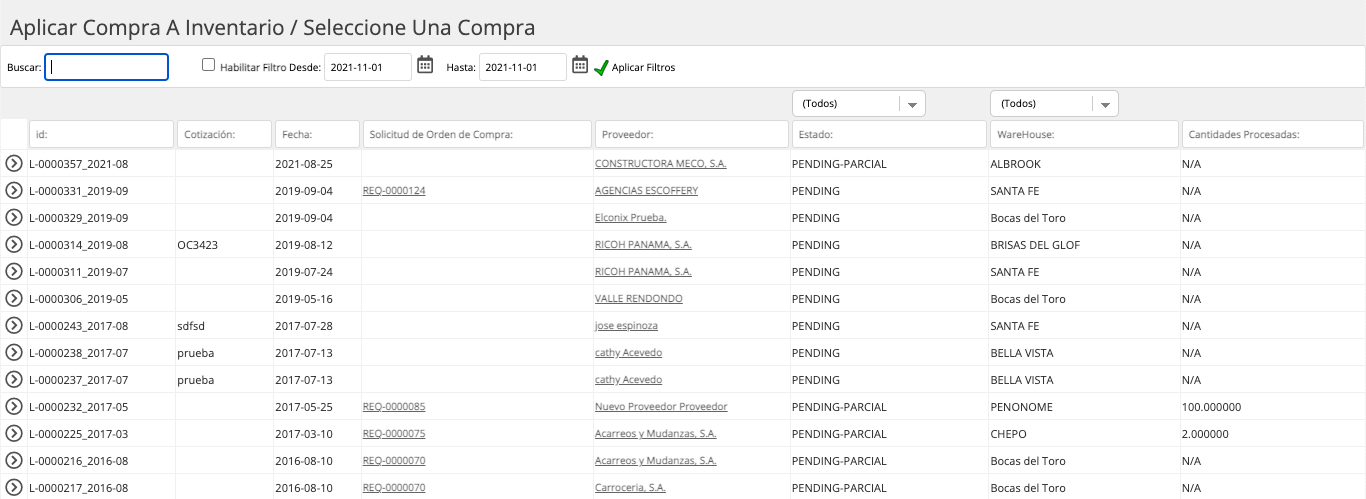Open Estado (Todos) dropdown
Viewport: 1366px width, 499px height.
point(858,104)
